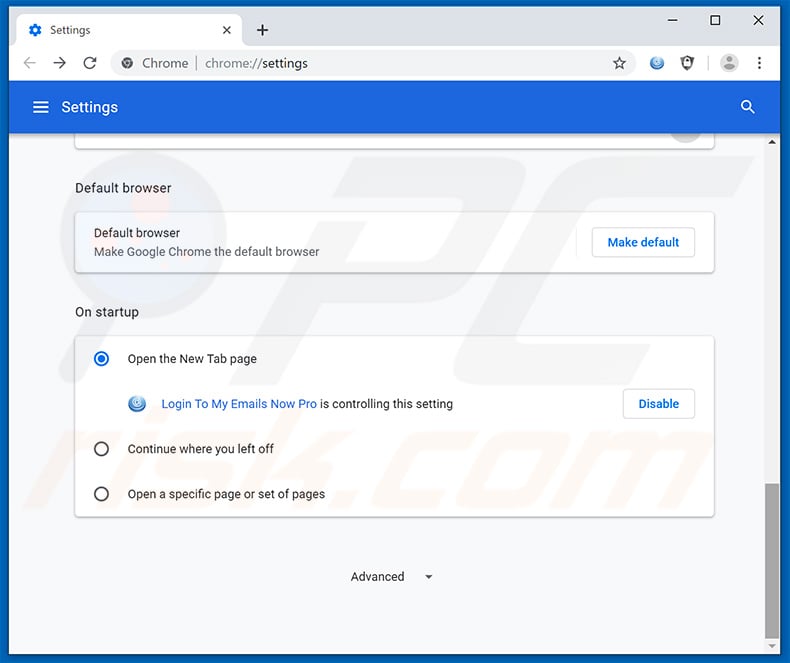Select Continue where you left off
Screen dimensions: 790x663
tap(101, 449)
